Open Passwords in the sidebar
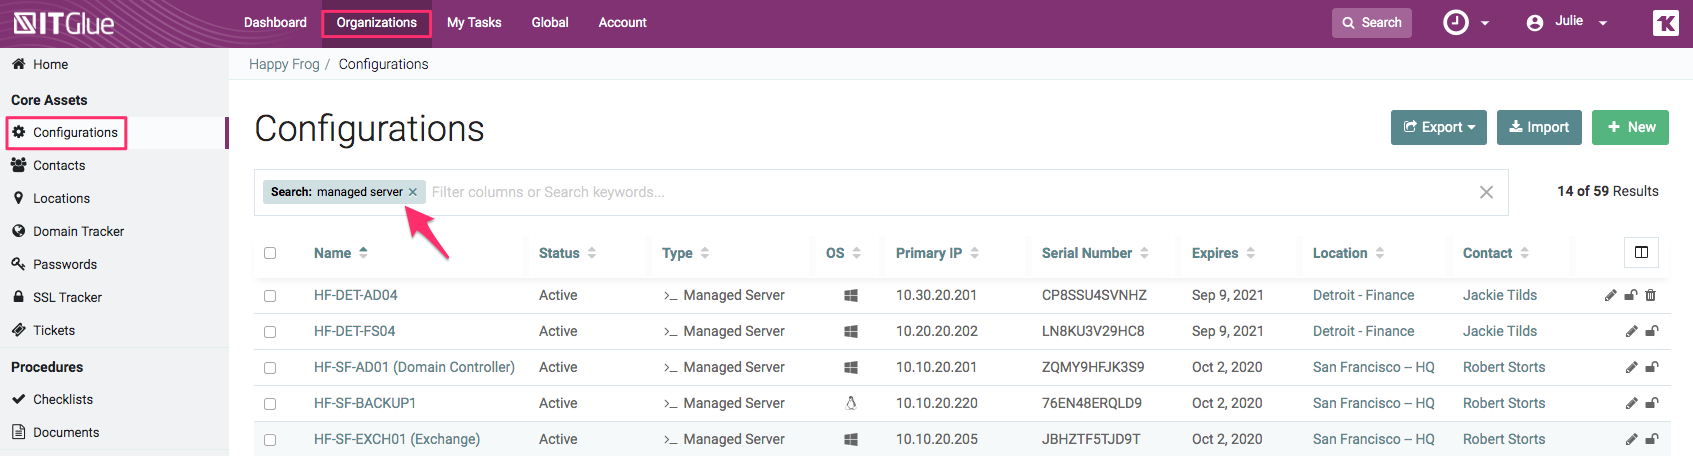The image size is (1693, 456). tap(65, 264)
